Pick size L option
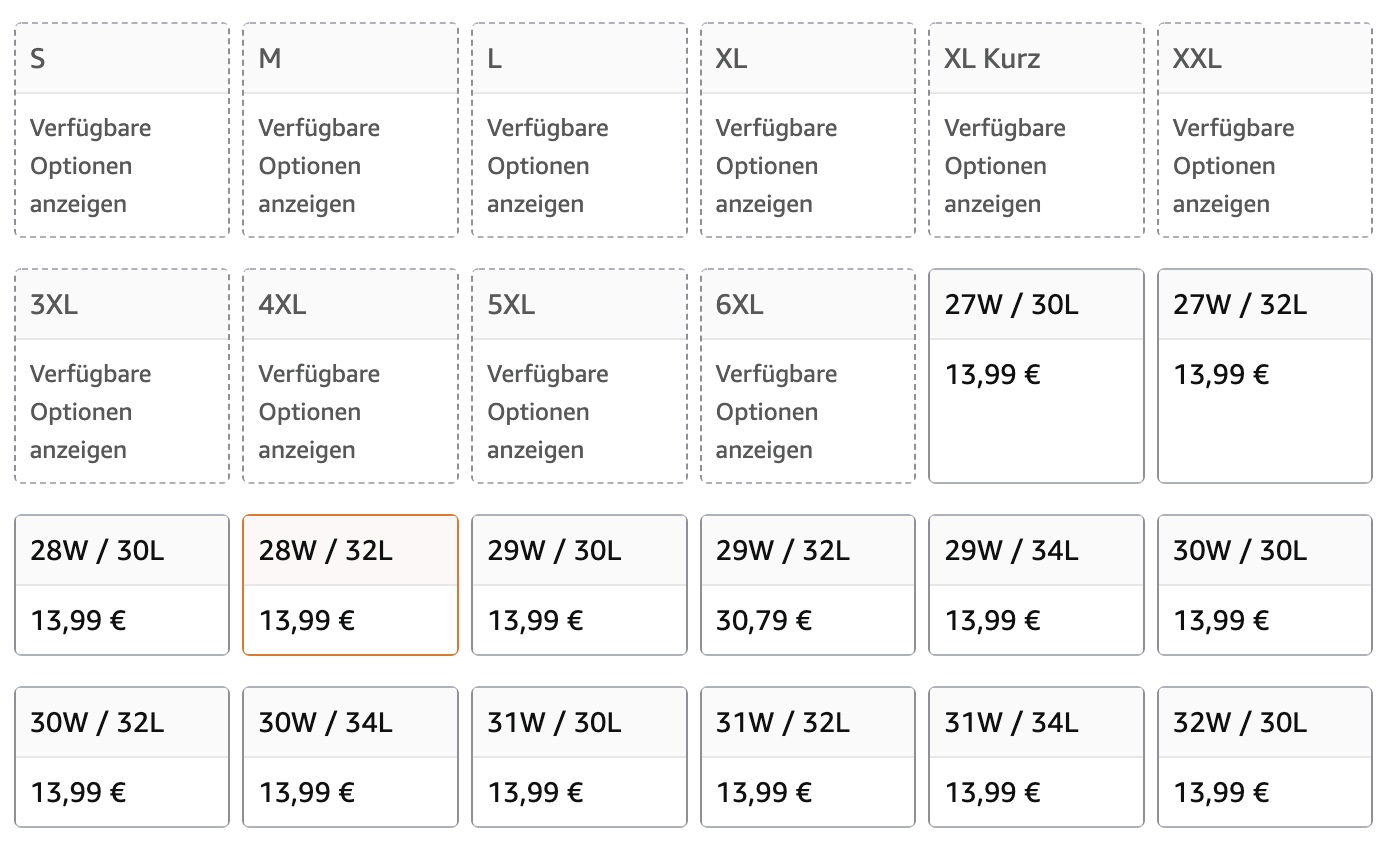 point(579,130)
